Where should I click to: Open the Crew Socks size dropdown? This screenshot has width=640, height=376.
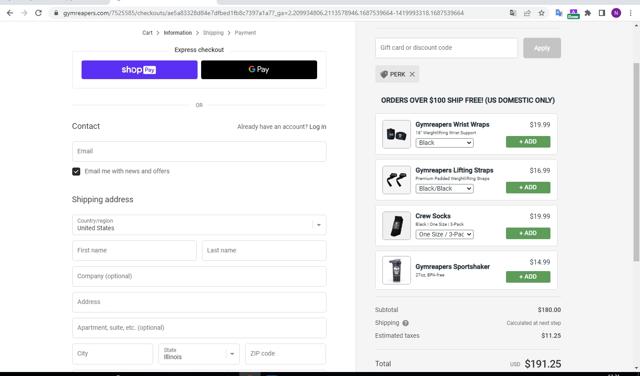444,234
